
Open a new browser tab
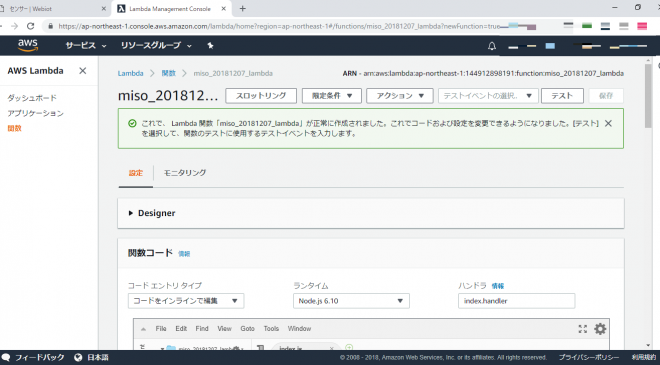pos(242,8)
